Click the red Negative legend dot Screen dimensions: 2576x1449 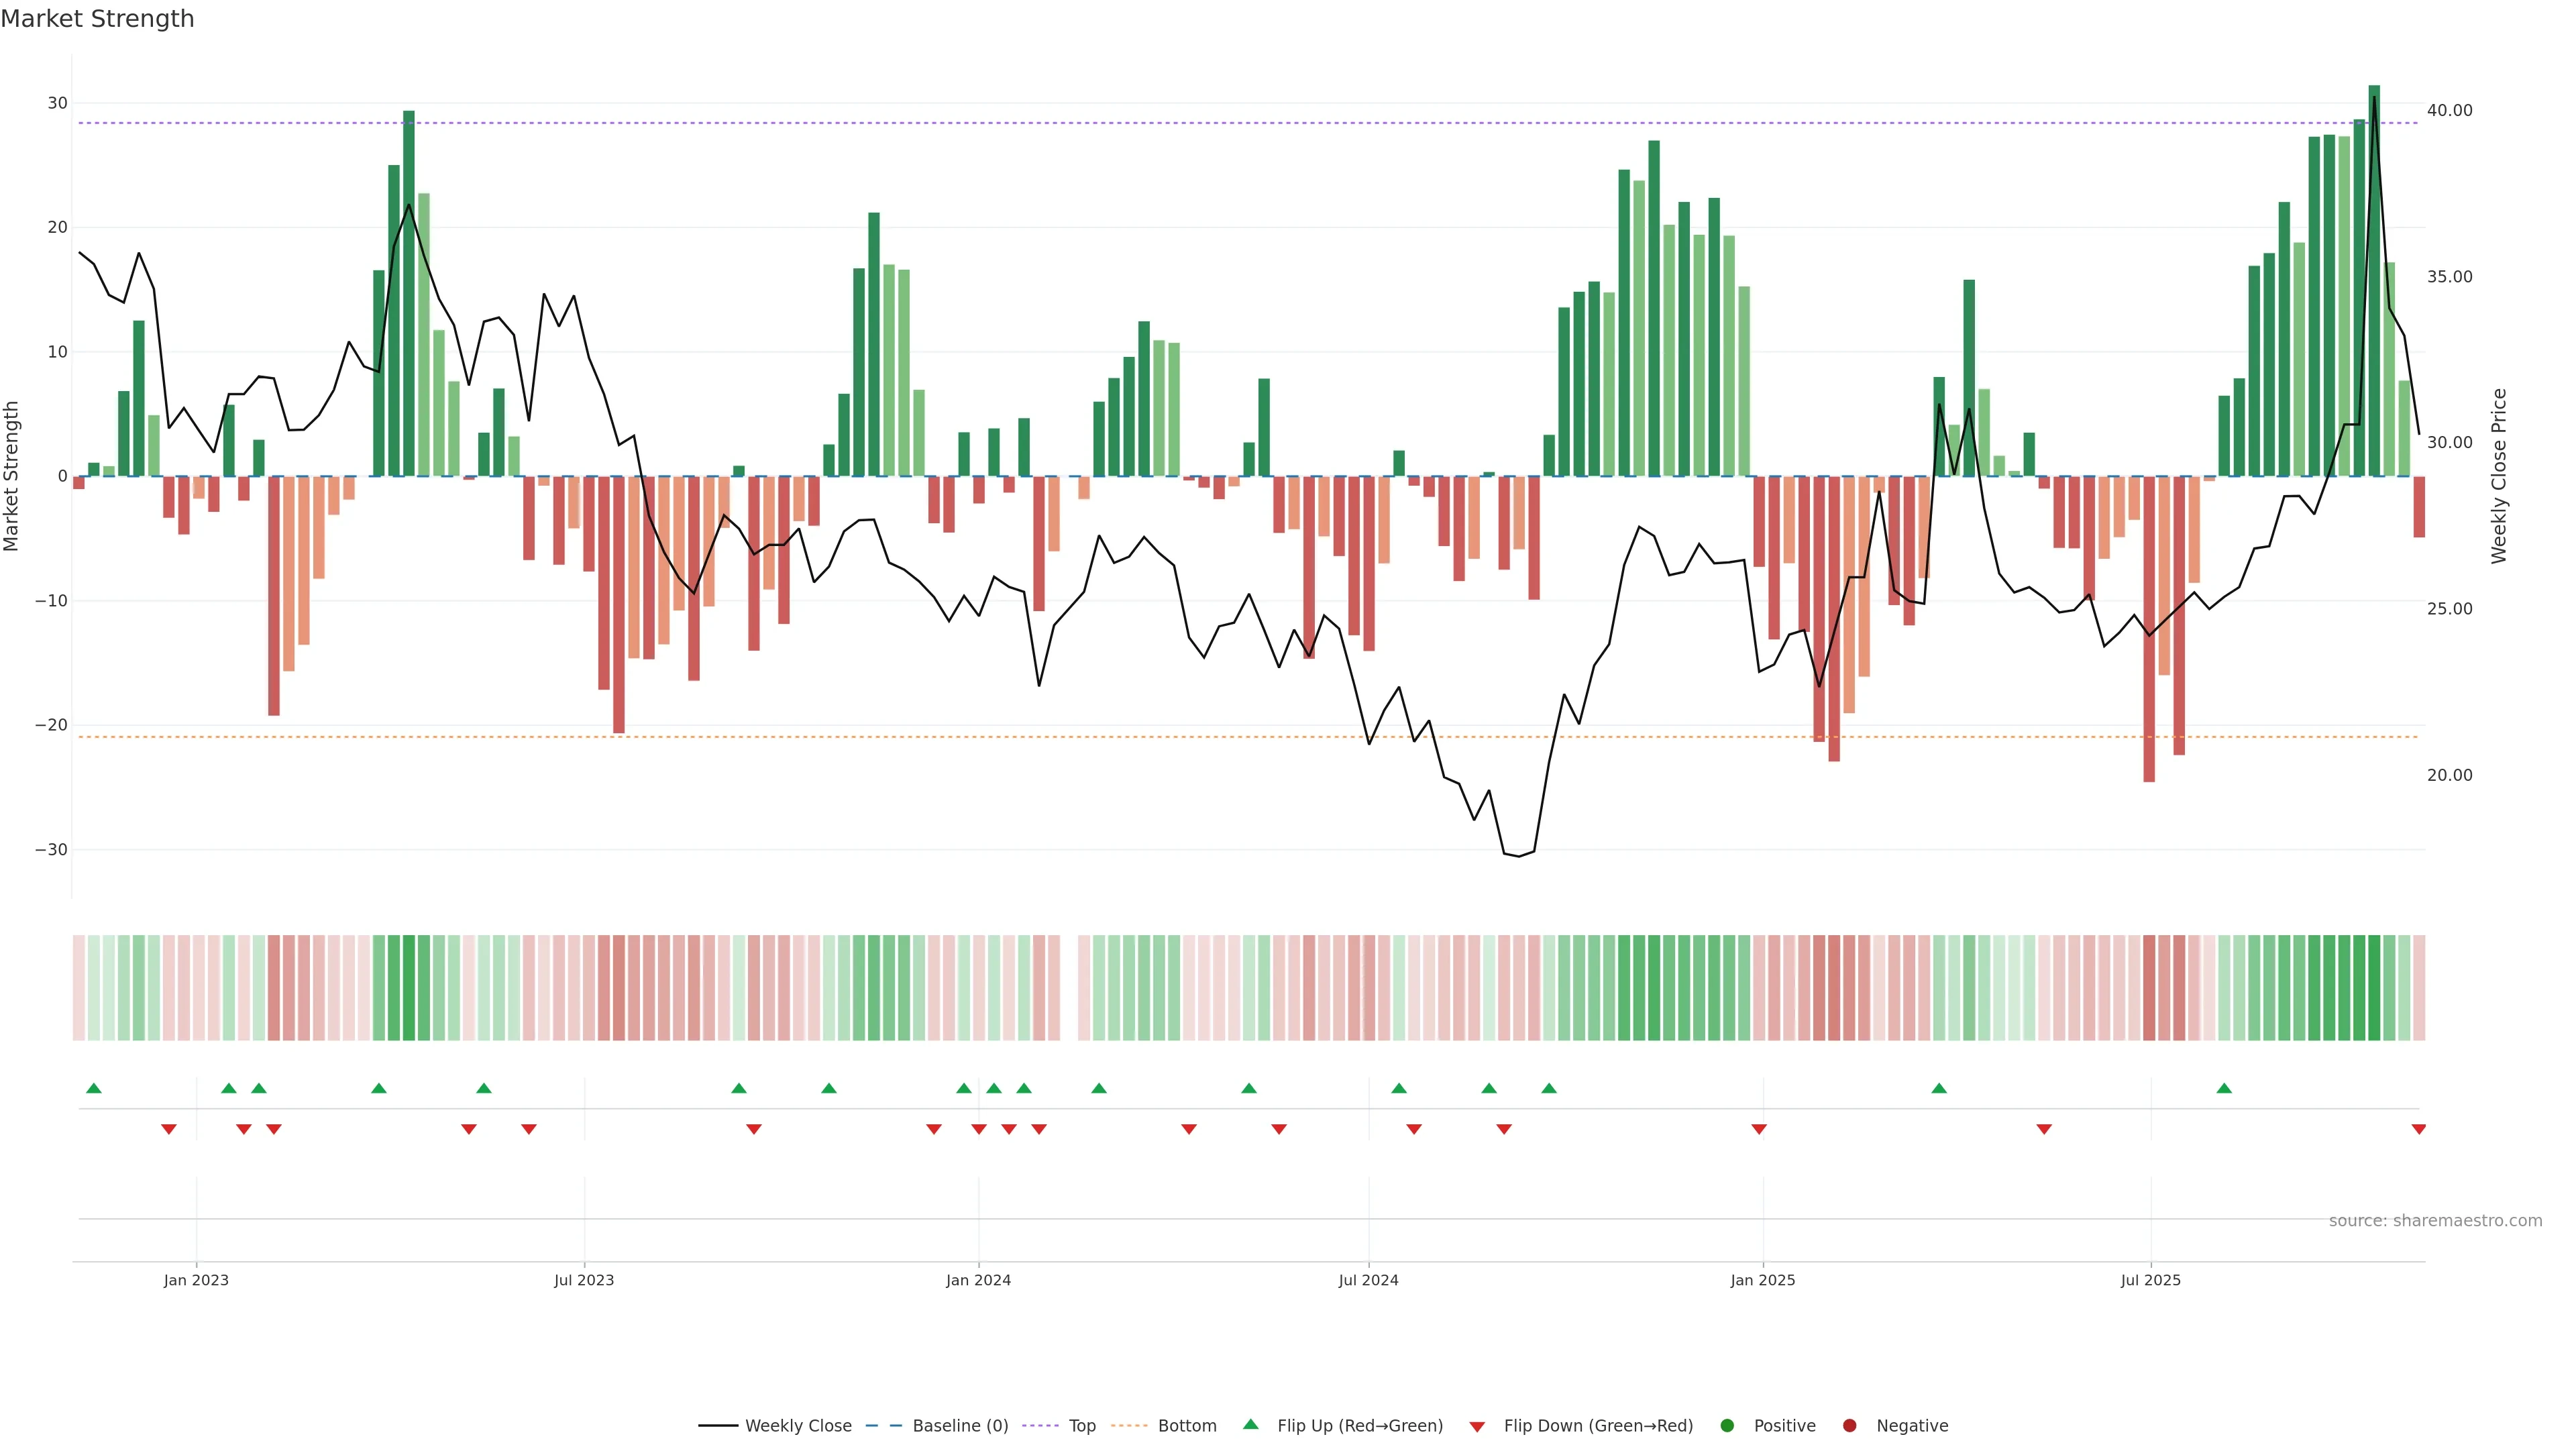pos(1849,1425)
